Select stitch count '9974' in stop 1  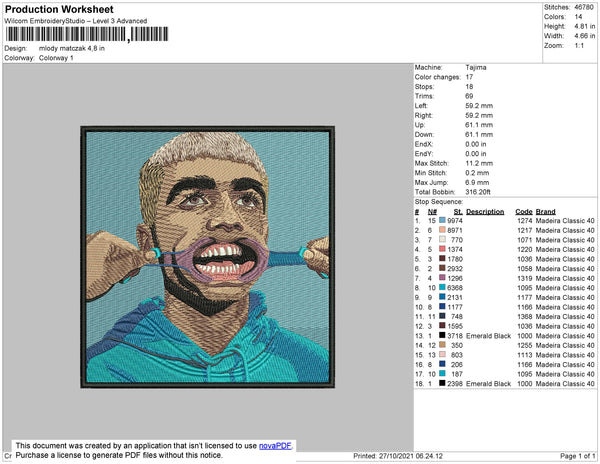pyautogui.click(x=455, y=221)
